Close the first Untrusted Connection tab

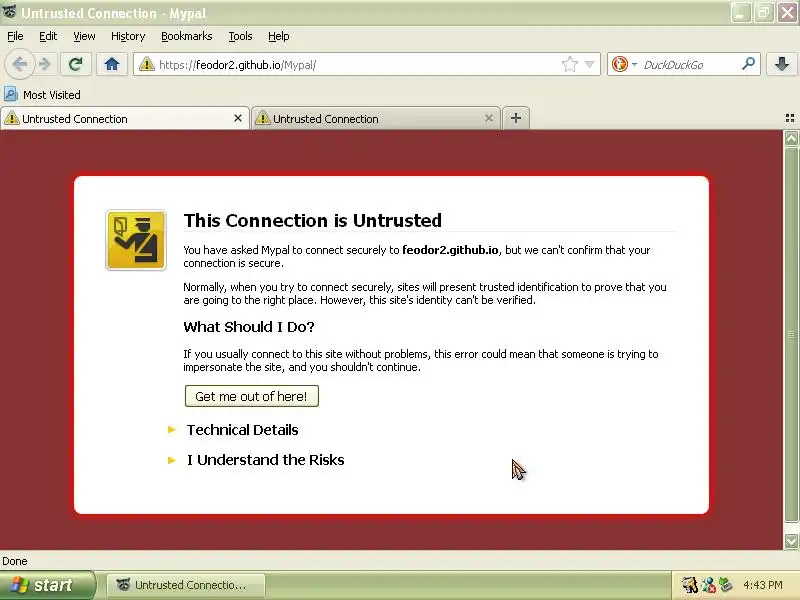[238, 118]
